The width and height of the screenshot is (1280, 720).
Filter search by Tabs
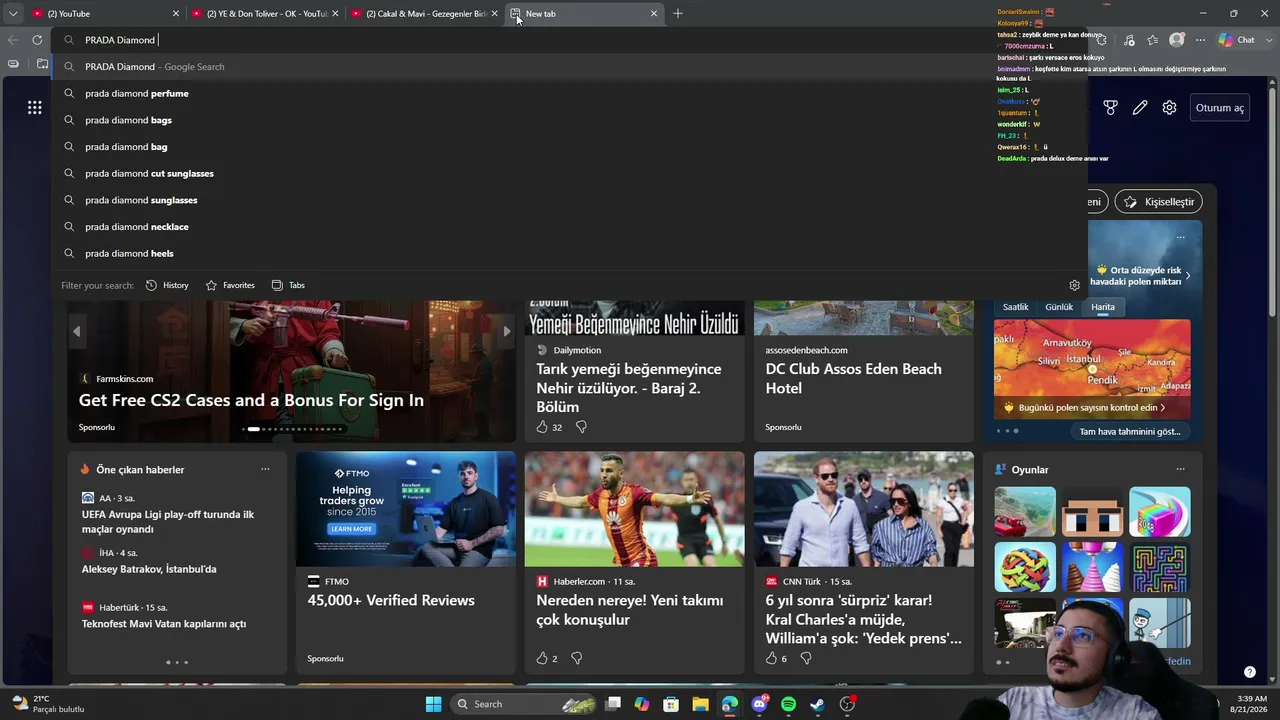click(x=288, y=285)
